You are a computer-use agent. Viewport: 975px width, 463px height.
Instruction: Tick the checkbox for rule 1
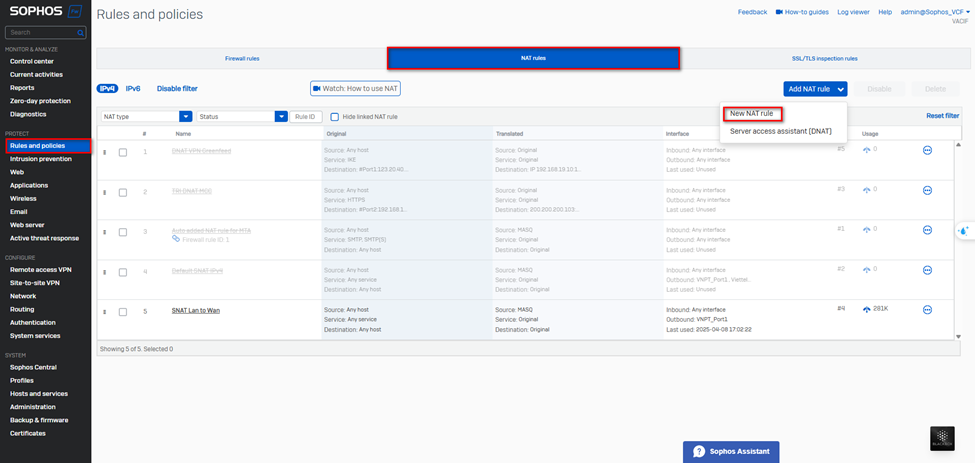(123, 152)
